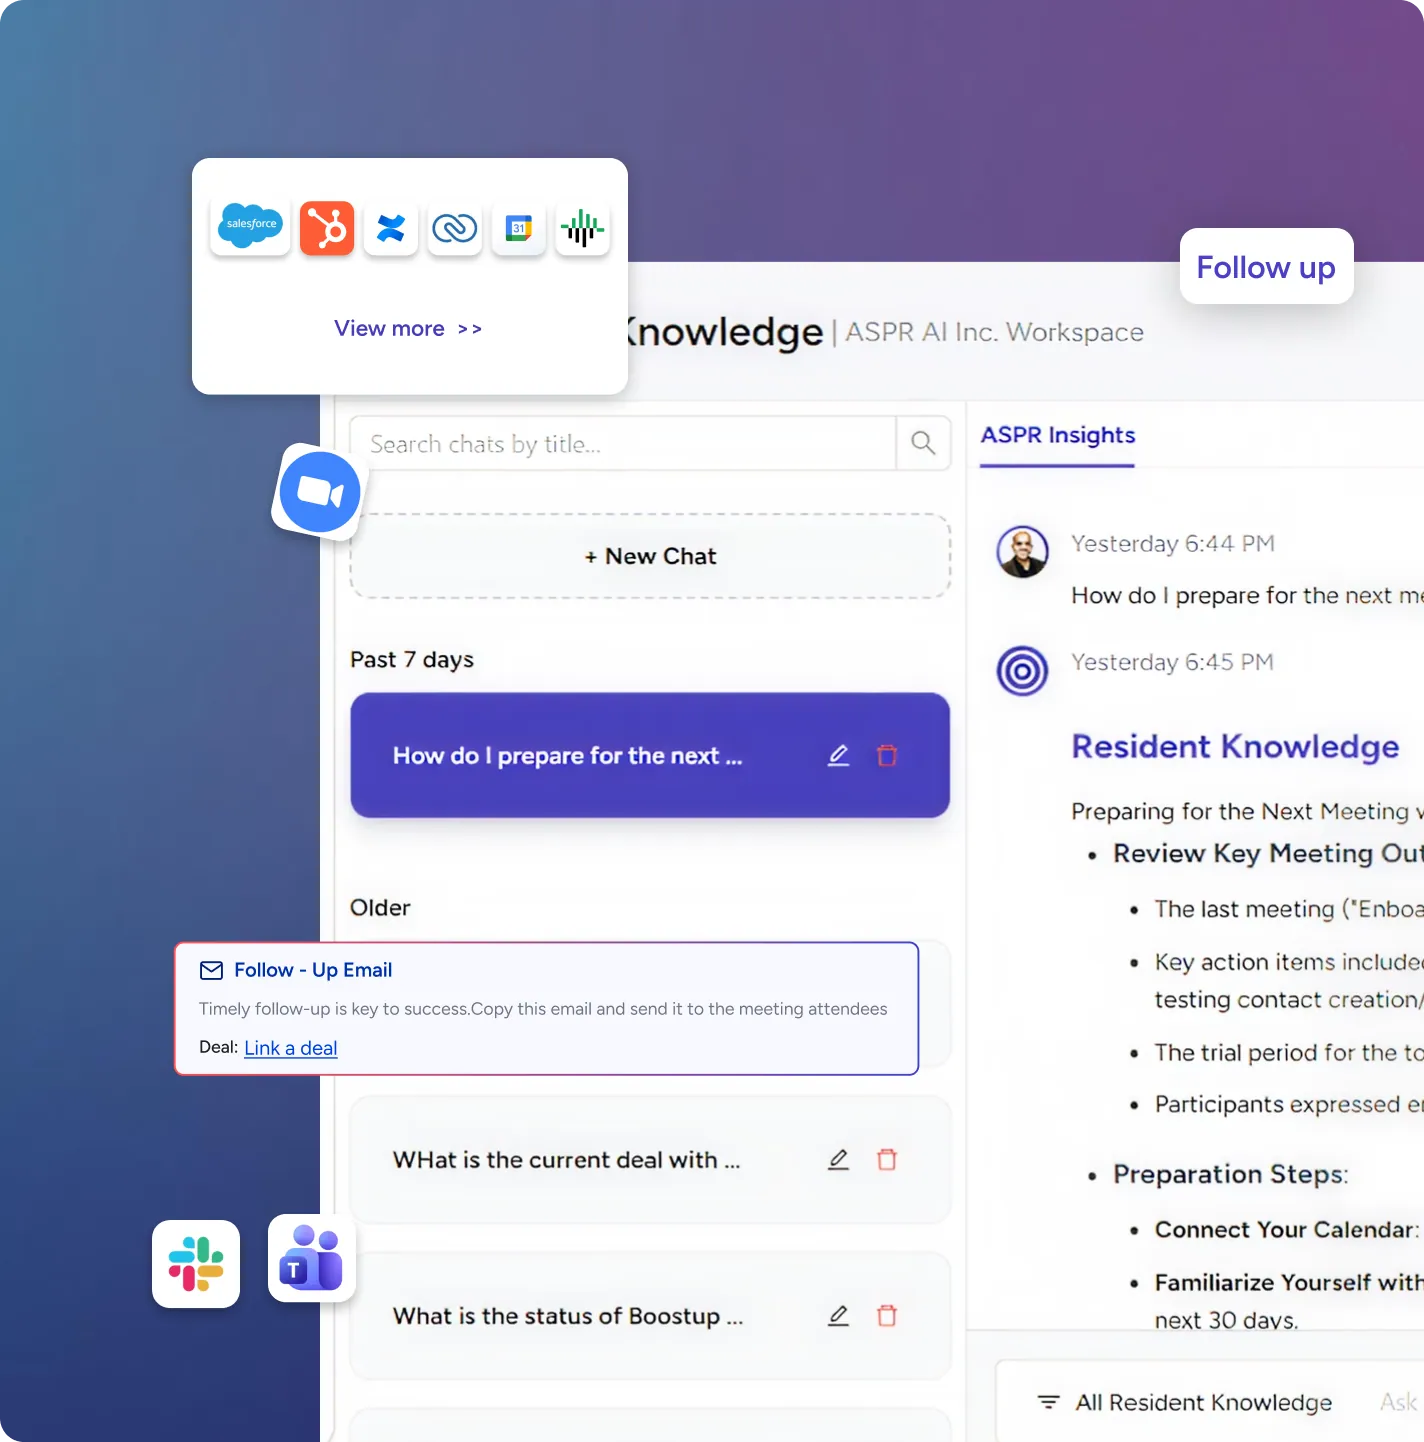Click the 'Follow - Up Email' title
The height and width of the screenshot is (1442, 1424).
(313, 970)
